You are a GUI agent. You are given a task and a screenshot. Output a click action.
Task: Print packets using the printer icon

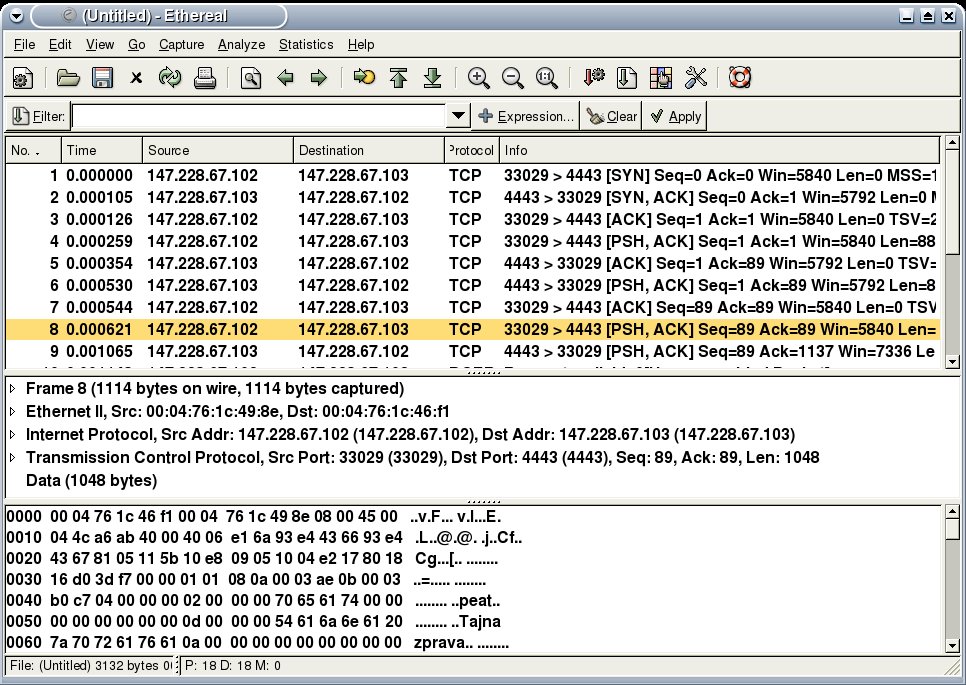(205, 78)
